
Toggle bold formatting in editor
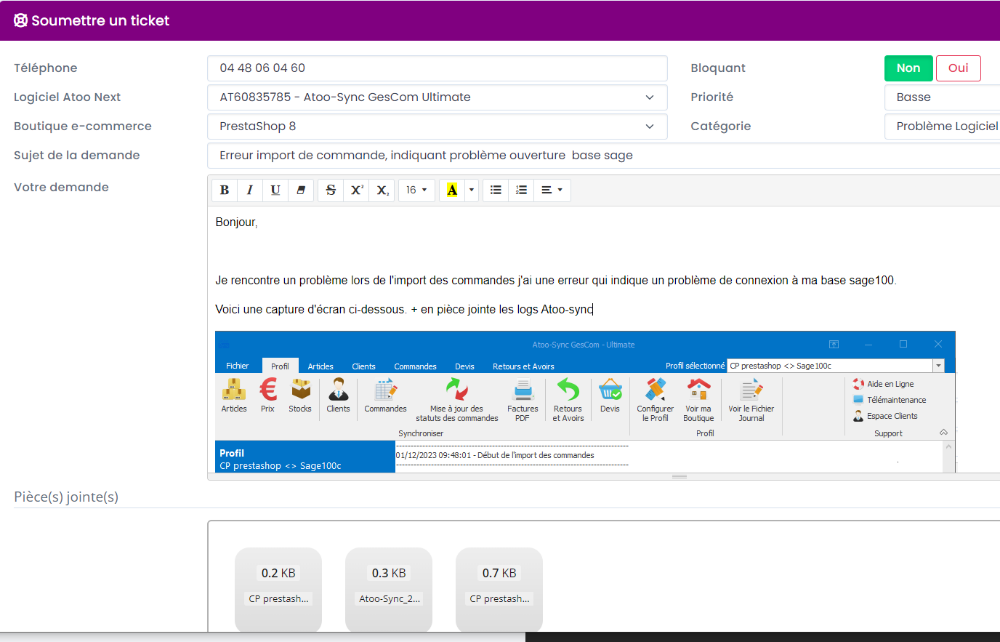coord(224,190)
